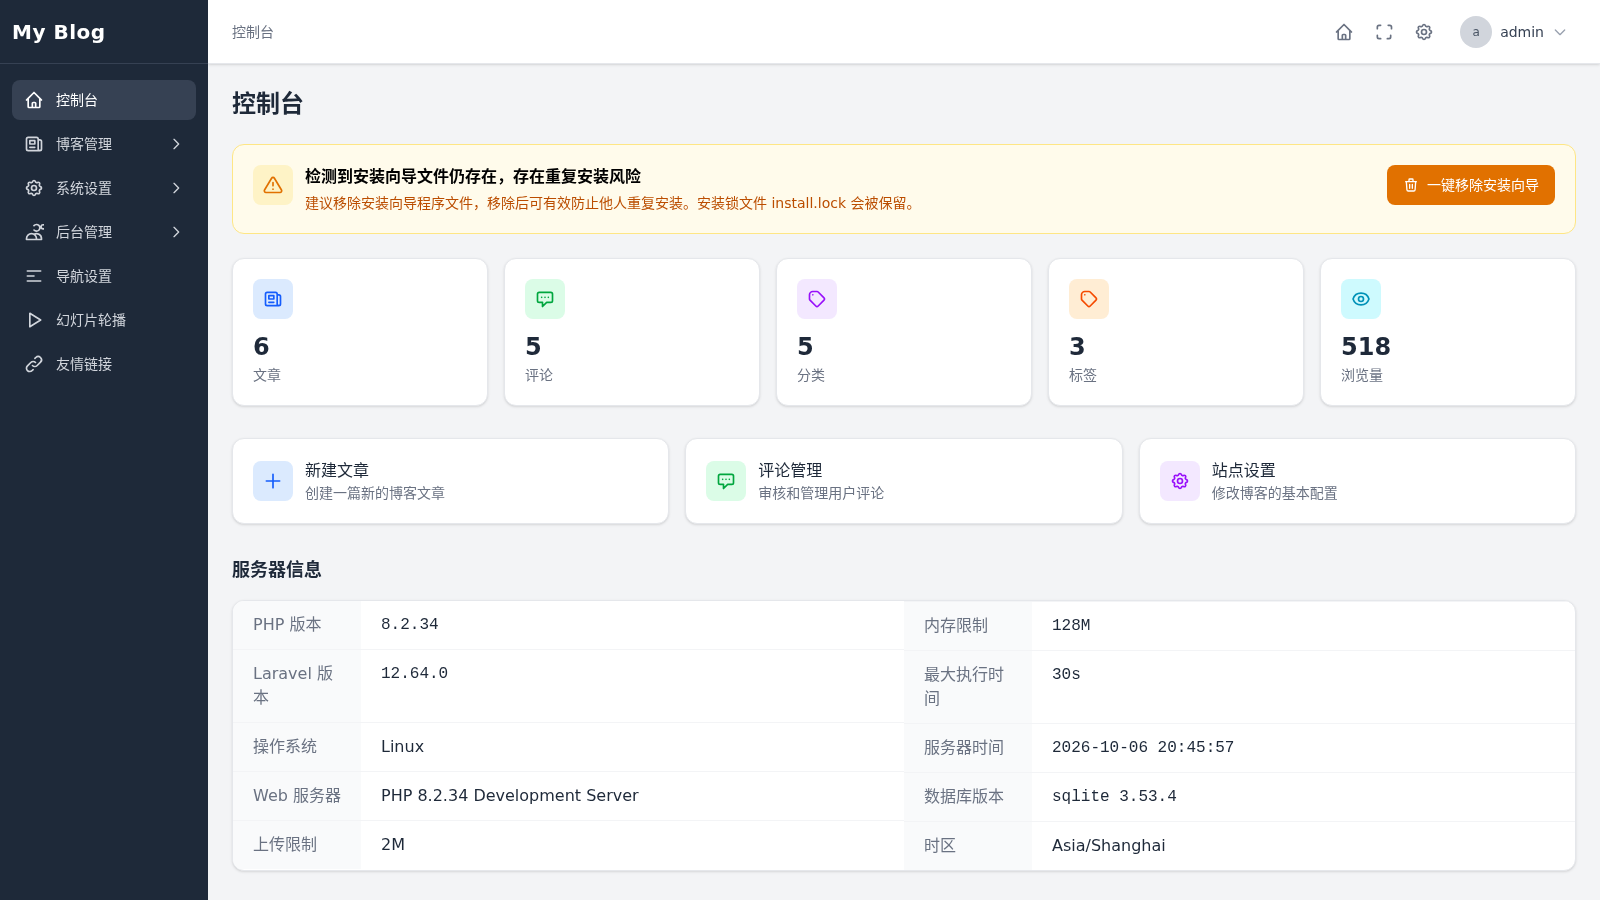Screen dimensions: 1600x900
Task: Toggle fullscreen mode icon
Action: click(1384, 32)
